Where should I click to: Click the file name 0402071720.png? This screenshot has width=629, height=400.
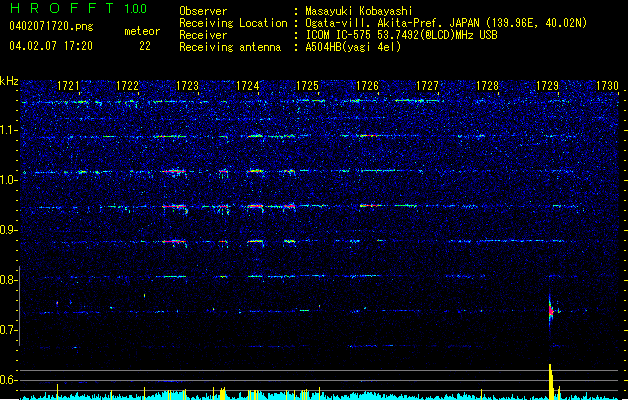(51, 26)
